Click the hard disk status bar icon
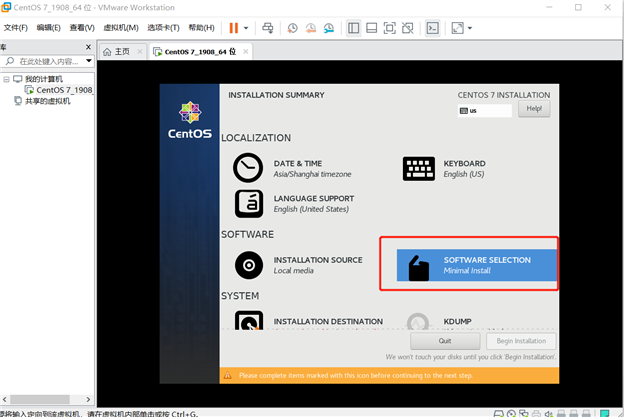Viewport: 624px width, 417px height. (x=499, y=414)
